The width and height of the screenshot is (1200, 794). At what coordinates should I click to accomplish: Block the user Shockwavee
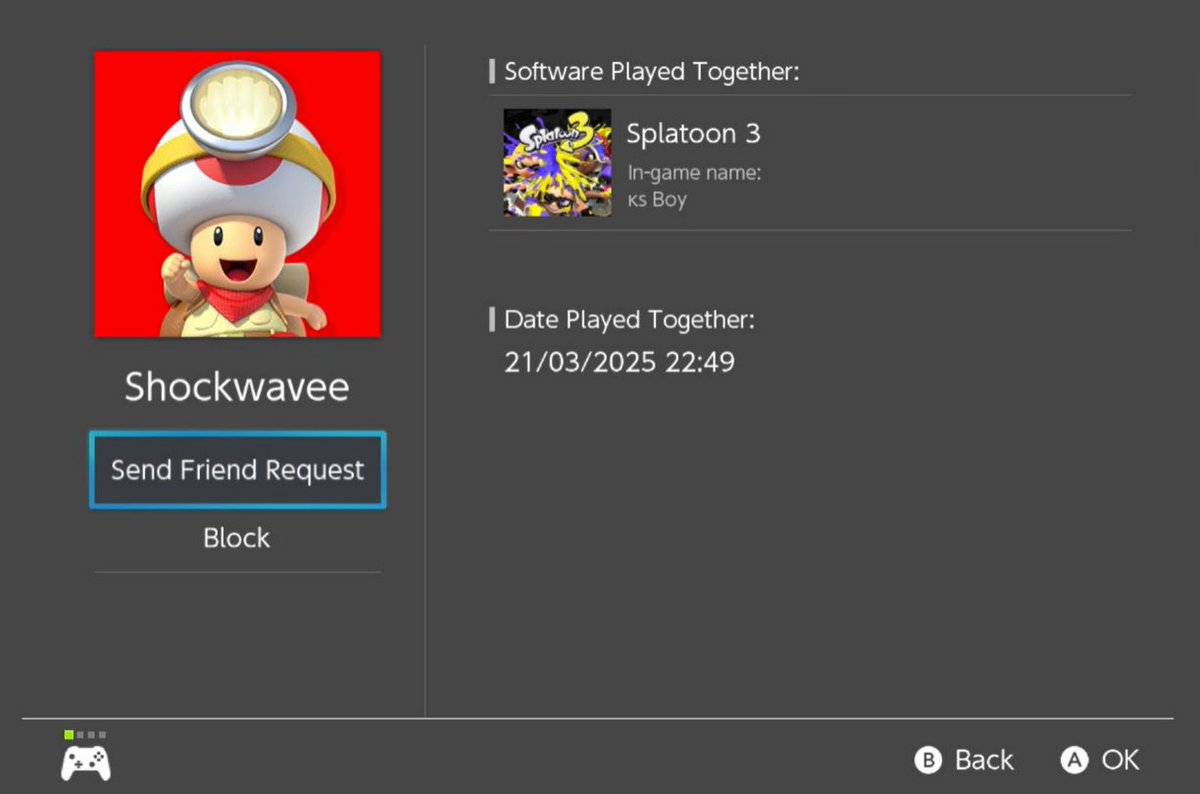pyautogui.click(x=237, y=538)
